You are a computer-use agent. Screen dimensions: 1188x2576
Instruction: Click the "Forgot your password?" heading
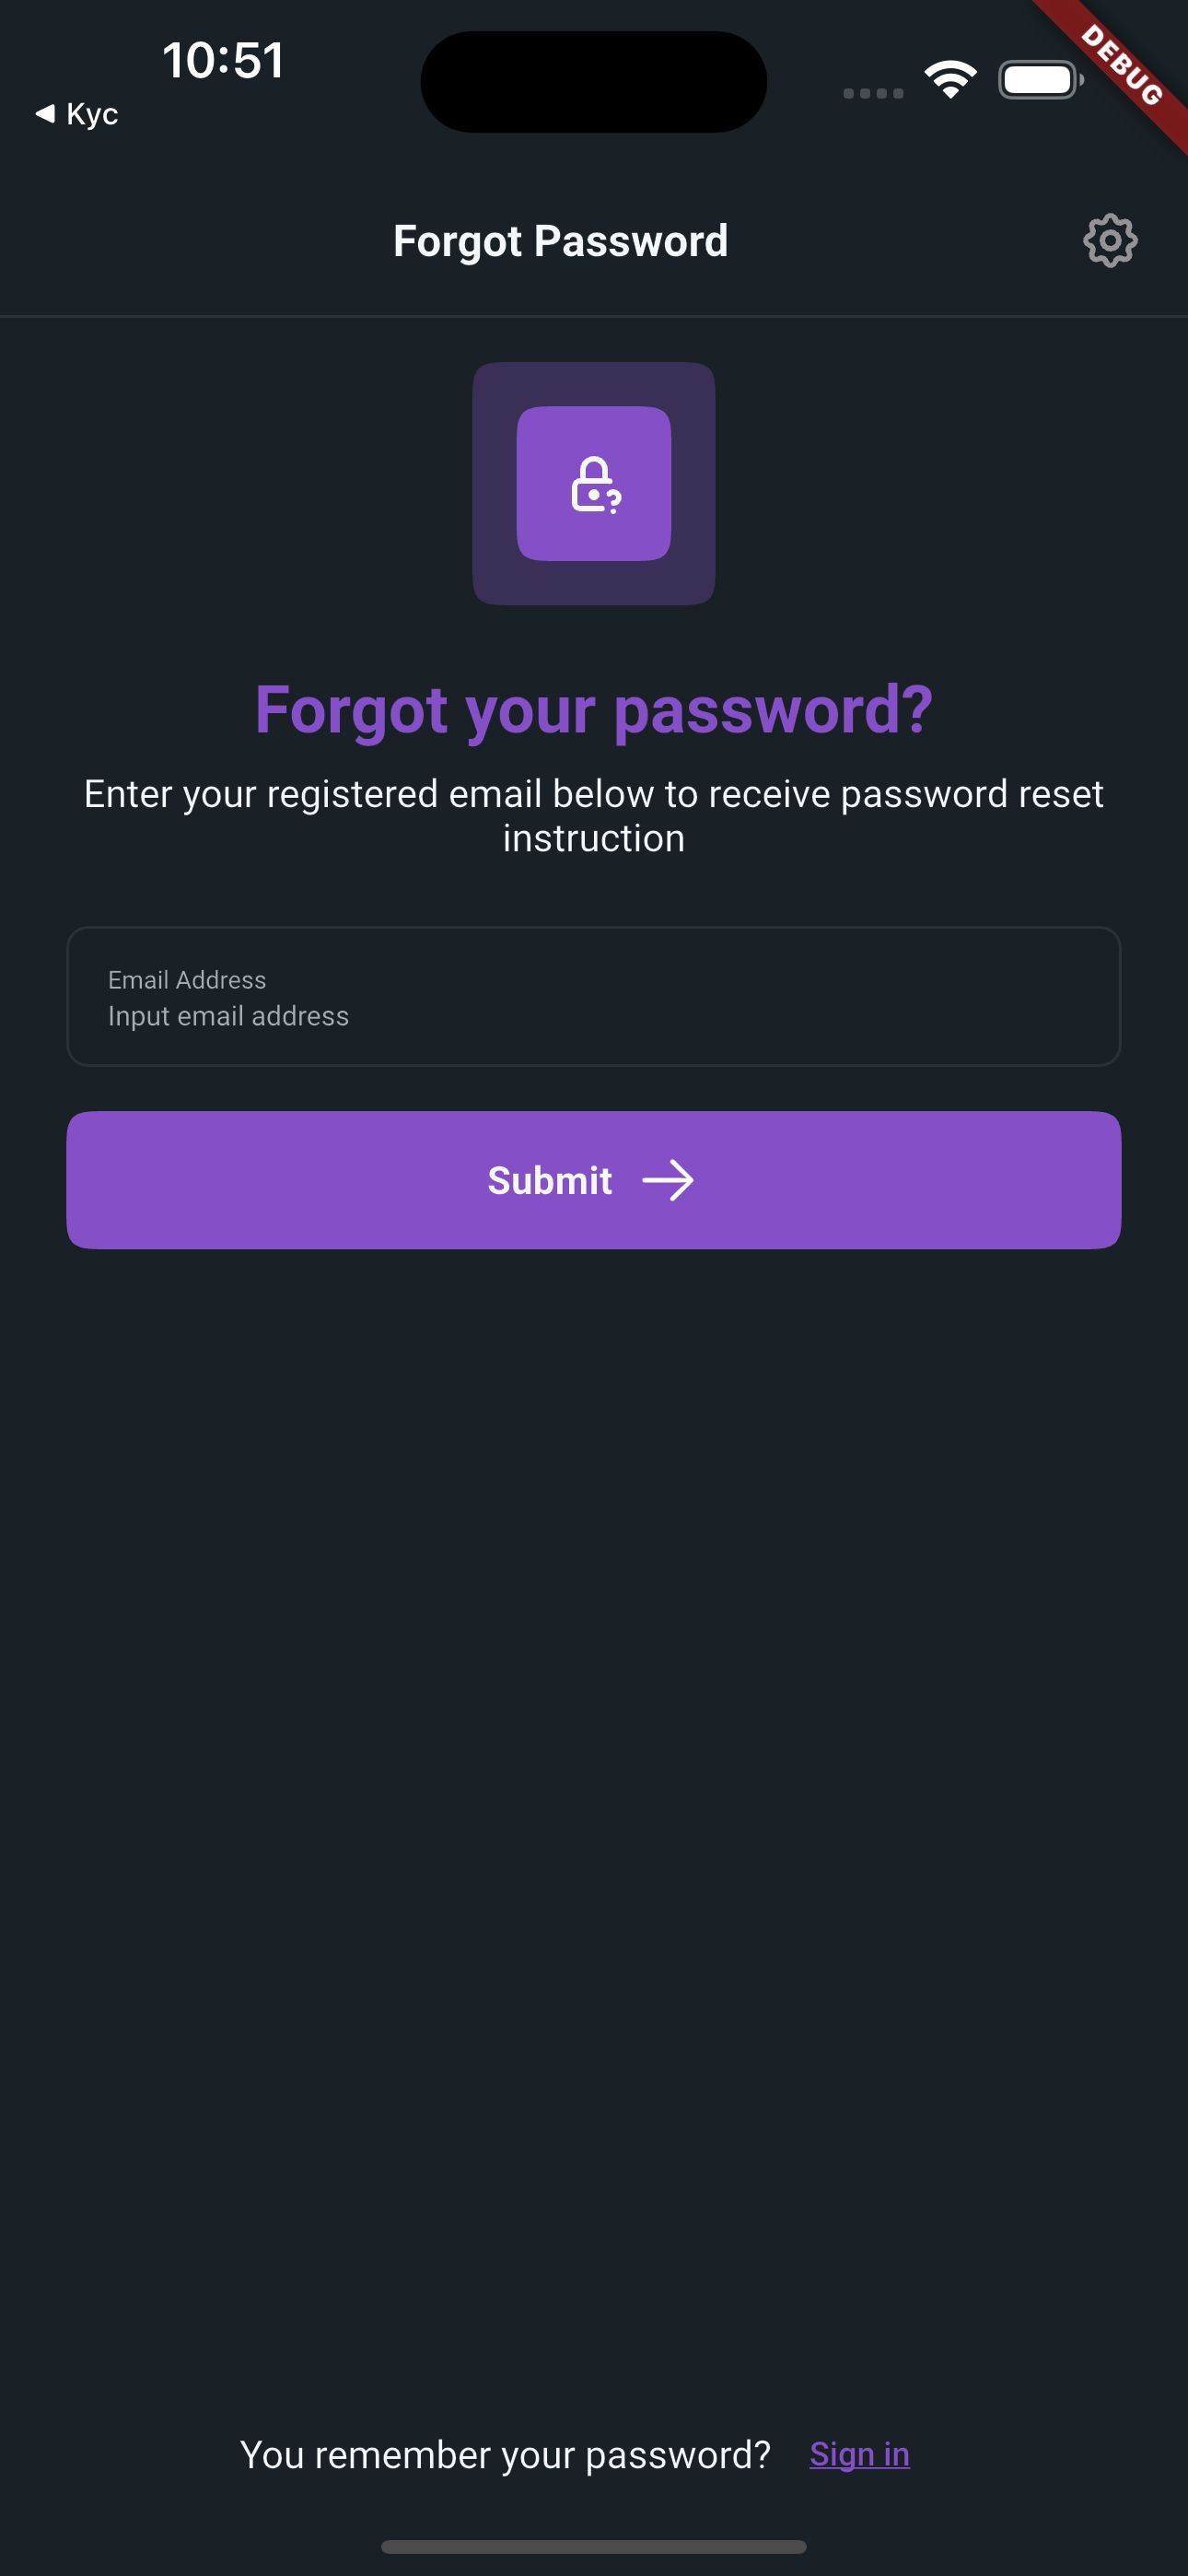594,709
